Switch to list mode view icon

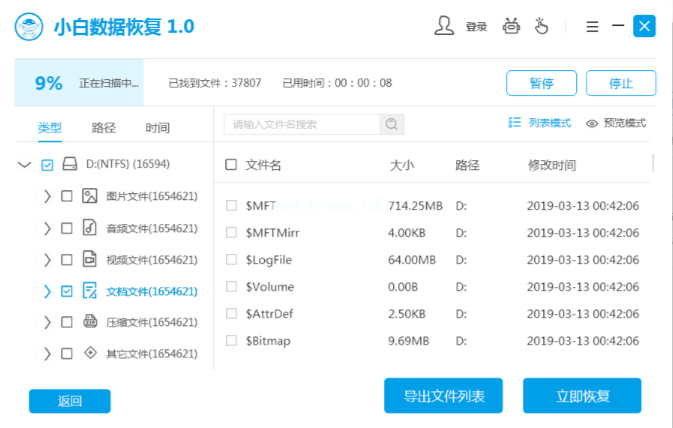pos(515,123)
